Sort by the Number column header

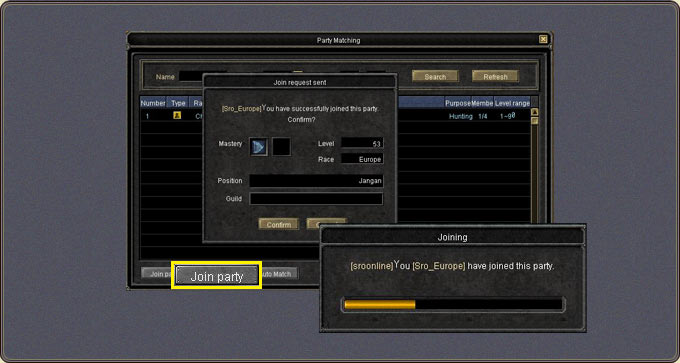pos(153,103)
